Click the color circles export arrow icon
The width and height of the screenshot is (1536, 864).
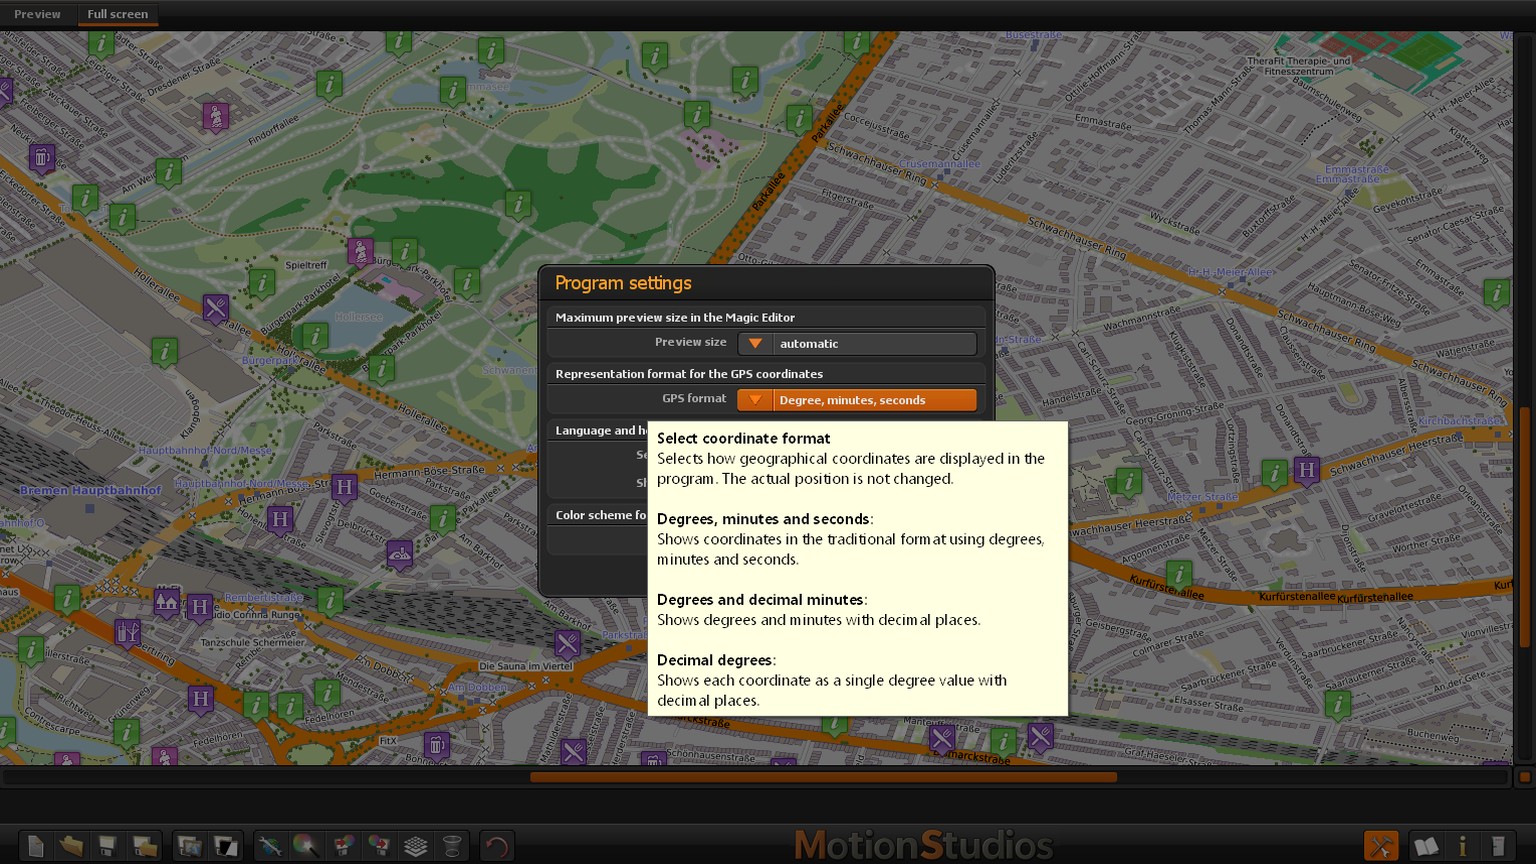point(379,846)
